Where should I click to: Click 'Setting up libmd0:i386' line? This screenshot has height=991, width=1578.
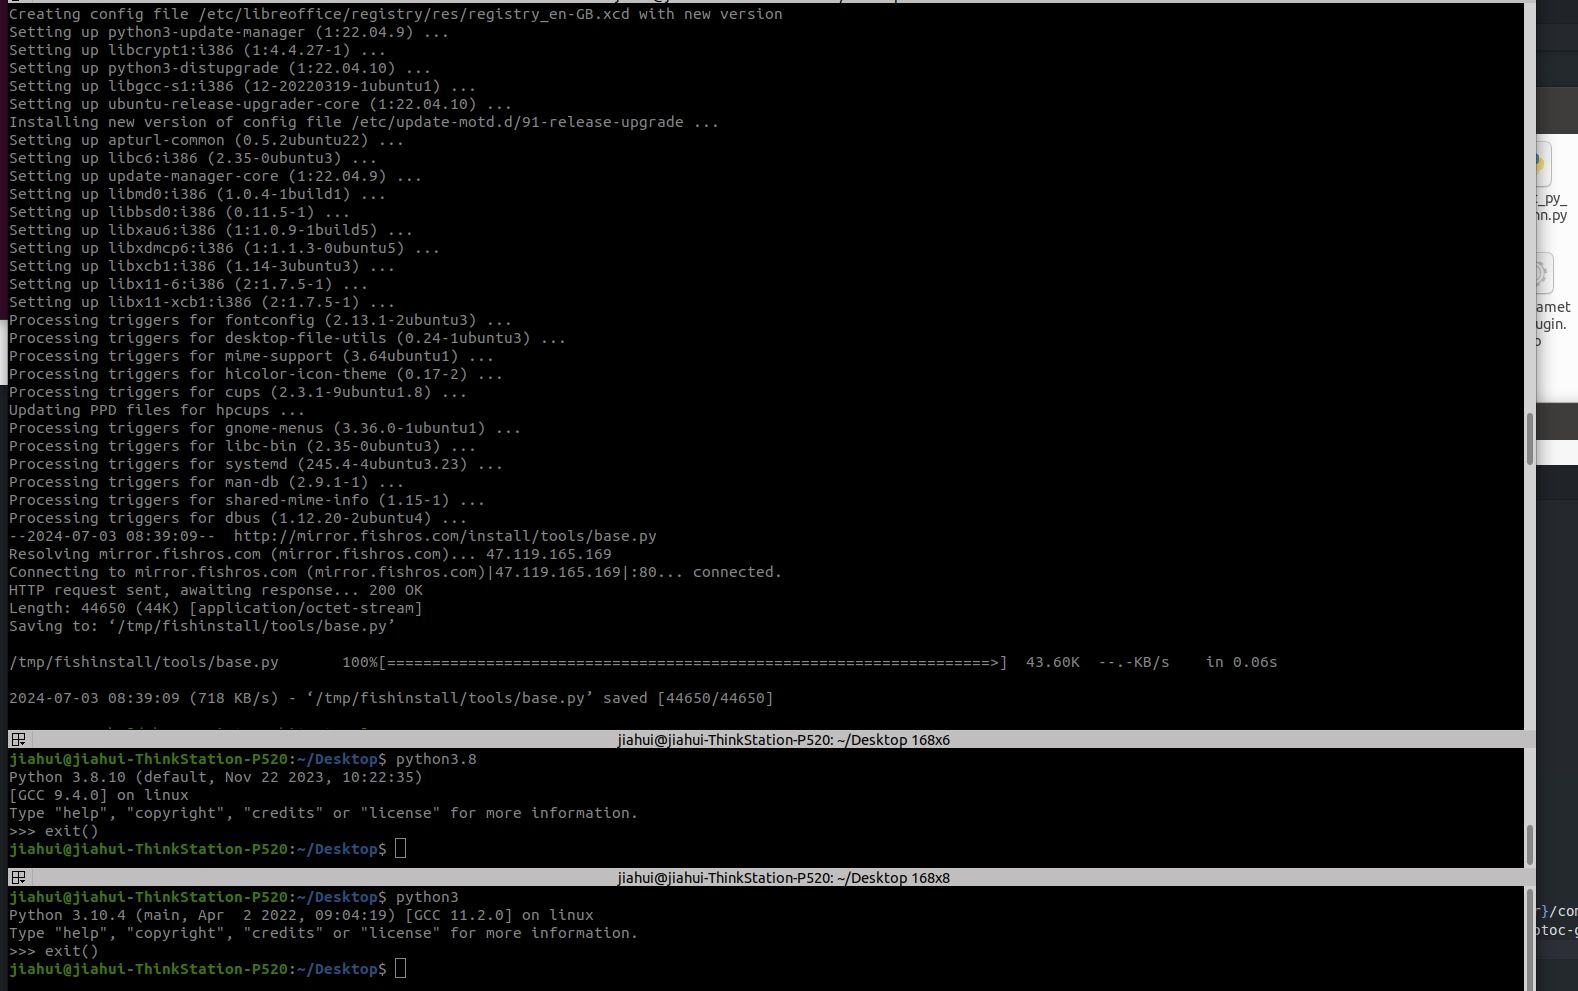(x=197, y=194)
